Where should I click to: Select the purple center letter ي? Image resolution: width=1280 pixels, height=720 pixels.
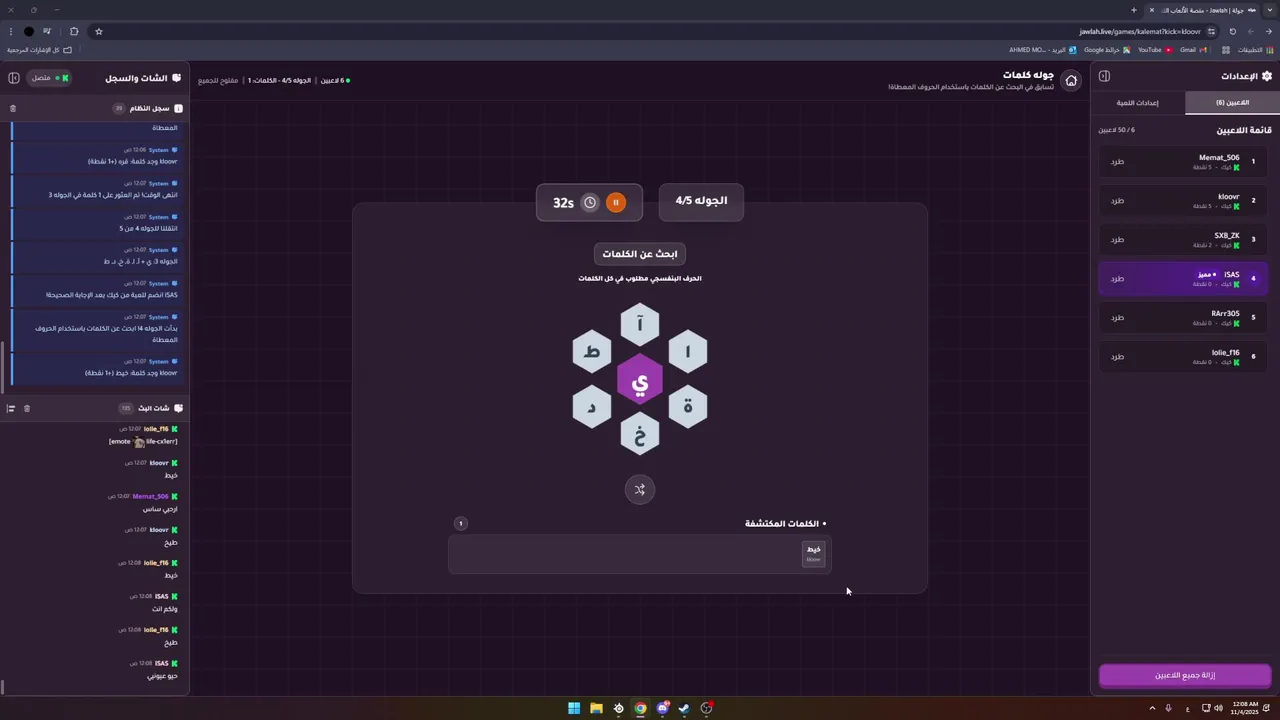640,380
